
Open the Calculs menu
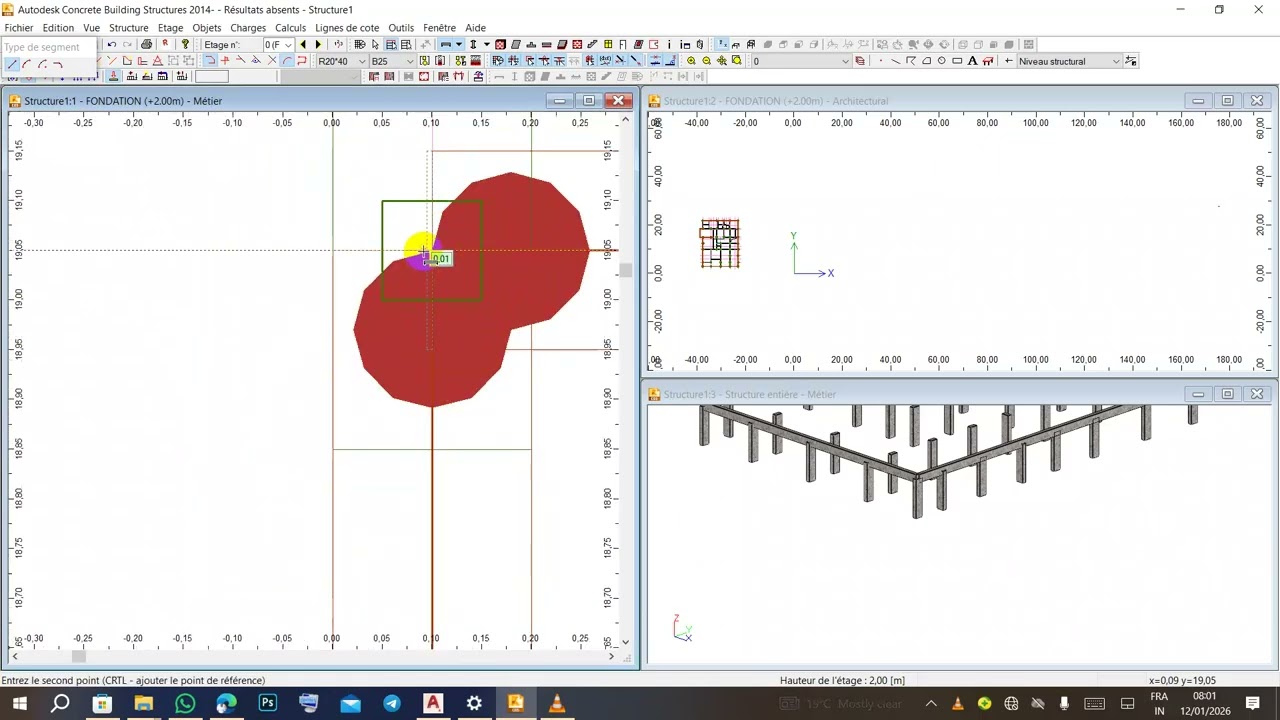(291, 28)
